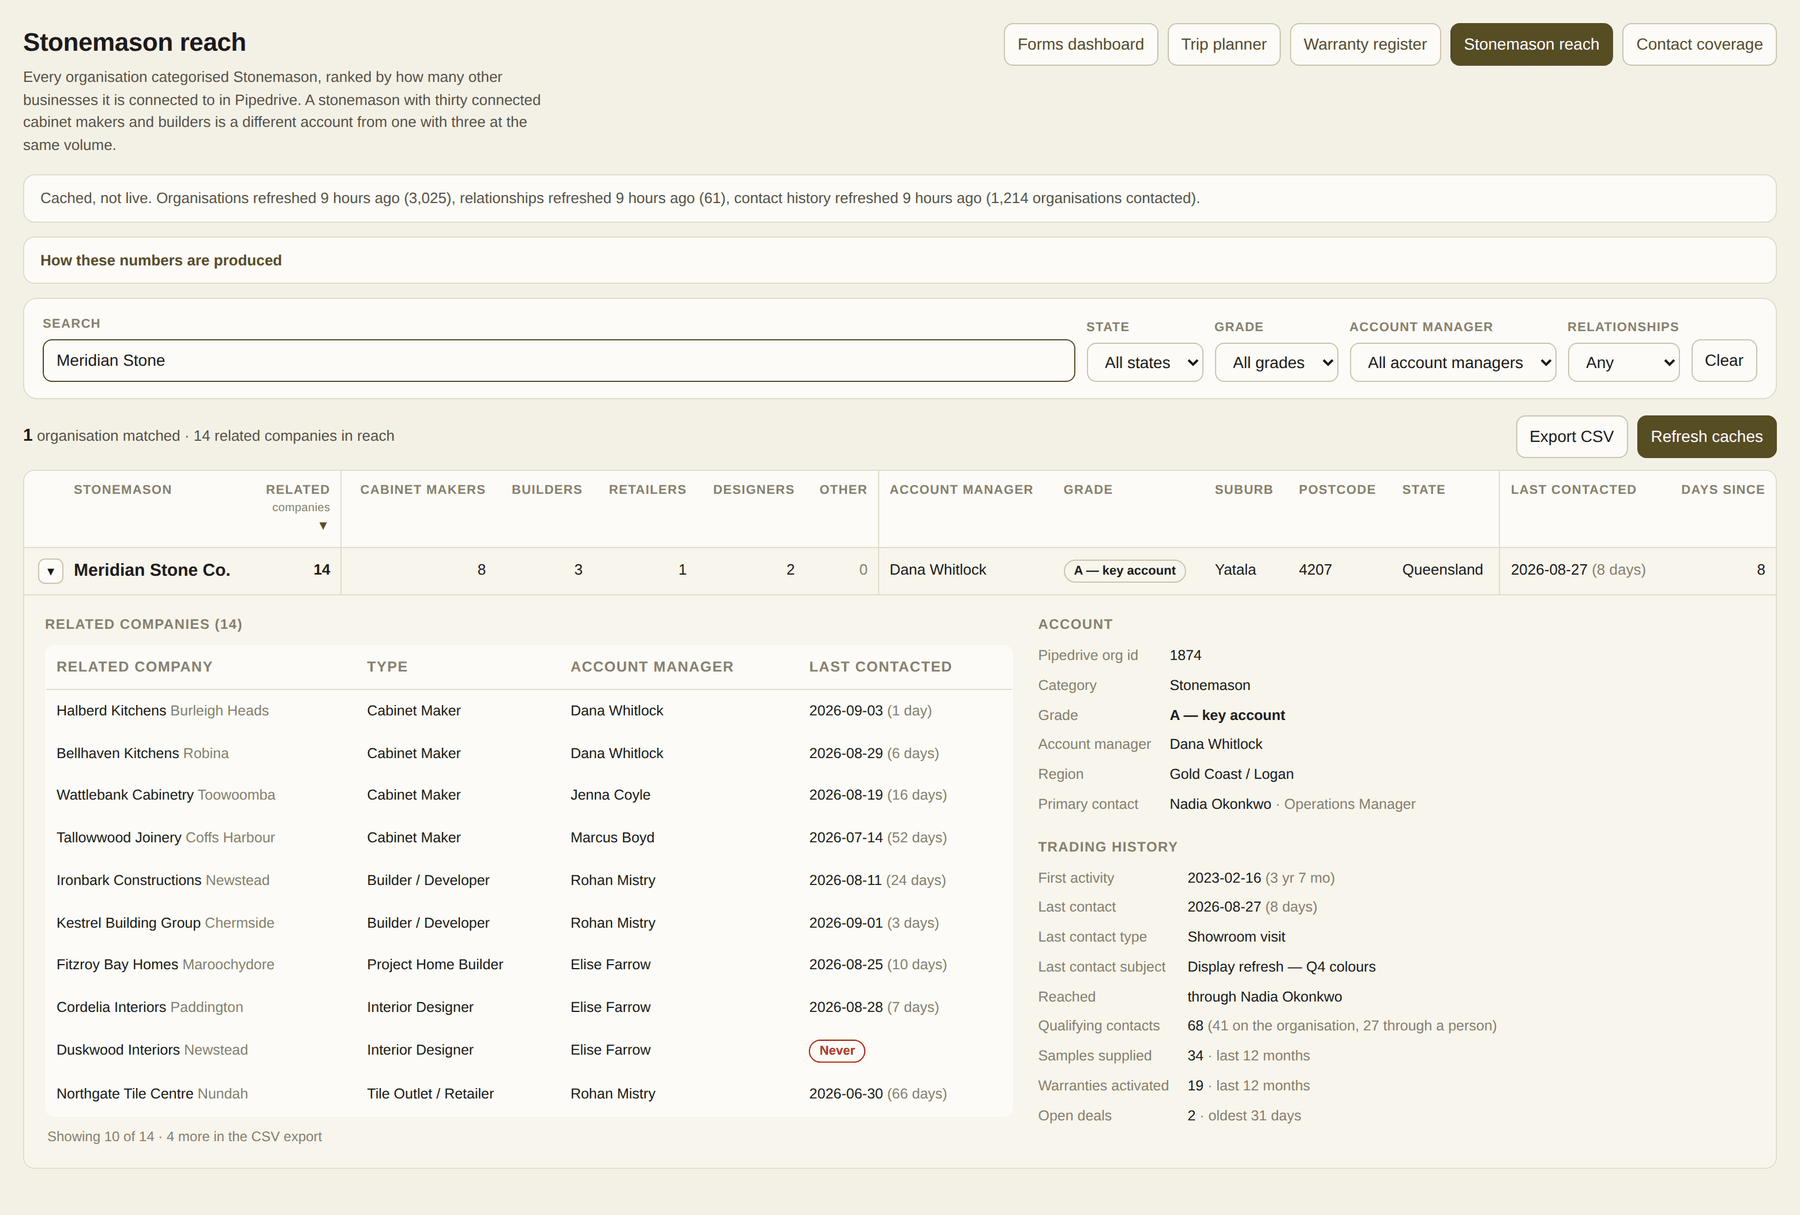Select Cordelia Interiors row
Screen dimensions: 1800x1215
(528, 1007)
